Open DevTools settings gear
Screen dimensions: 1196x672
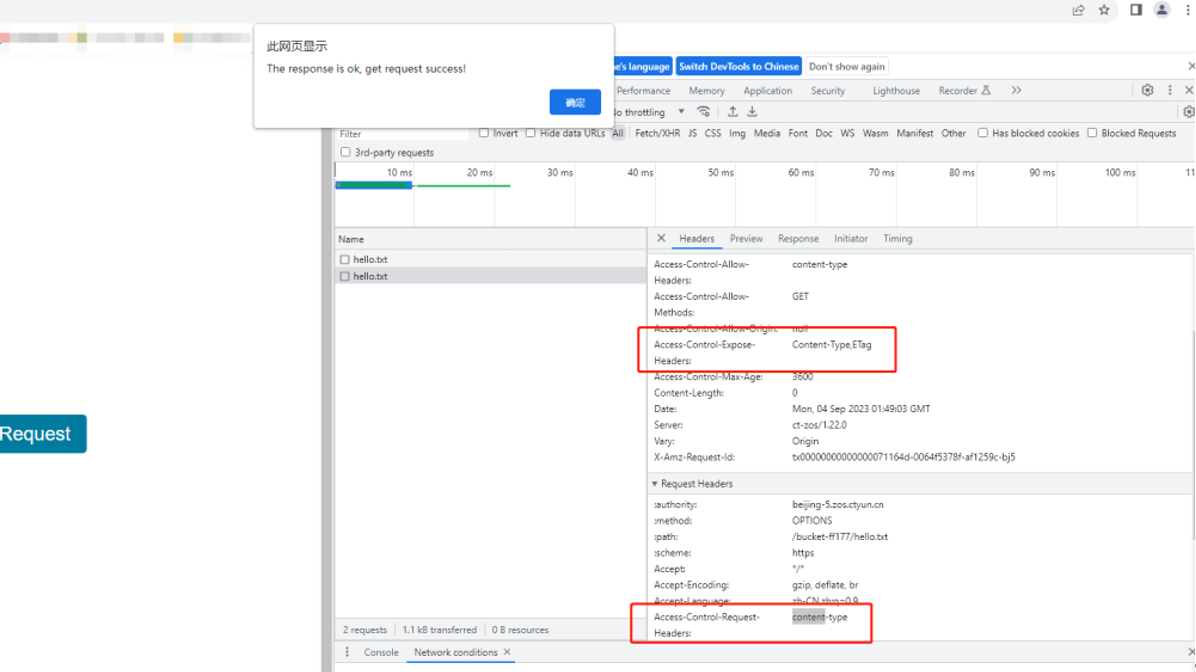(x=1147, y=90)
